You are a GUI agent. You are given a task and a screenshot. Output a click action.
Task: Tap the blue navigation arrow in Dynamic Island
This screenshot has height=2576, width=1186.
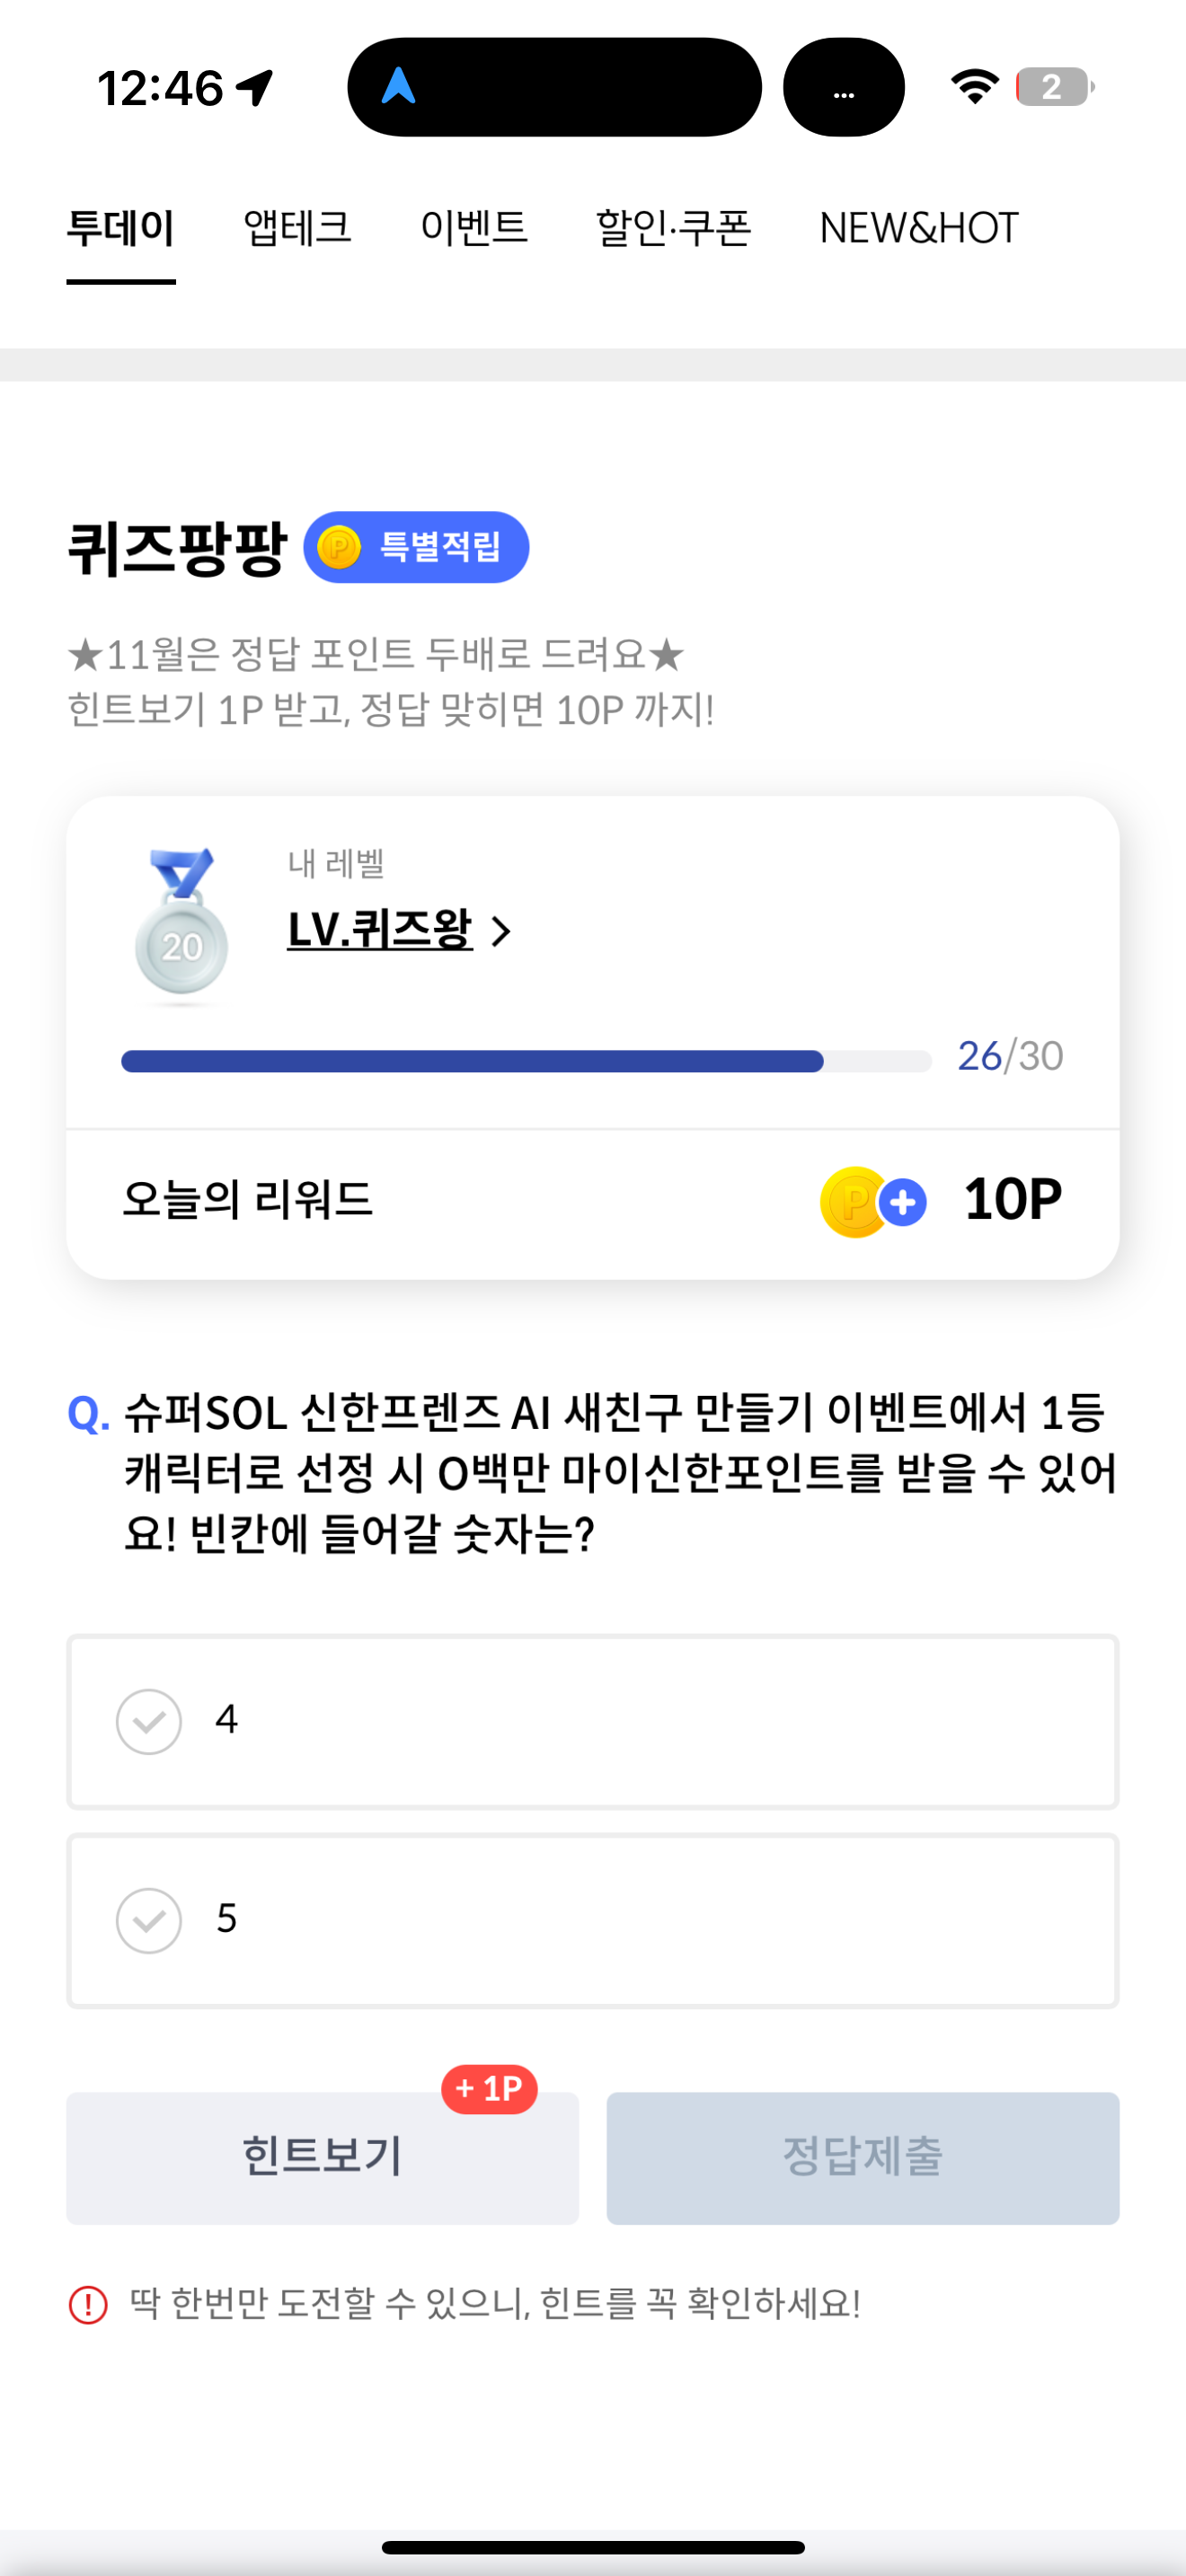click(399, 86)
